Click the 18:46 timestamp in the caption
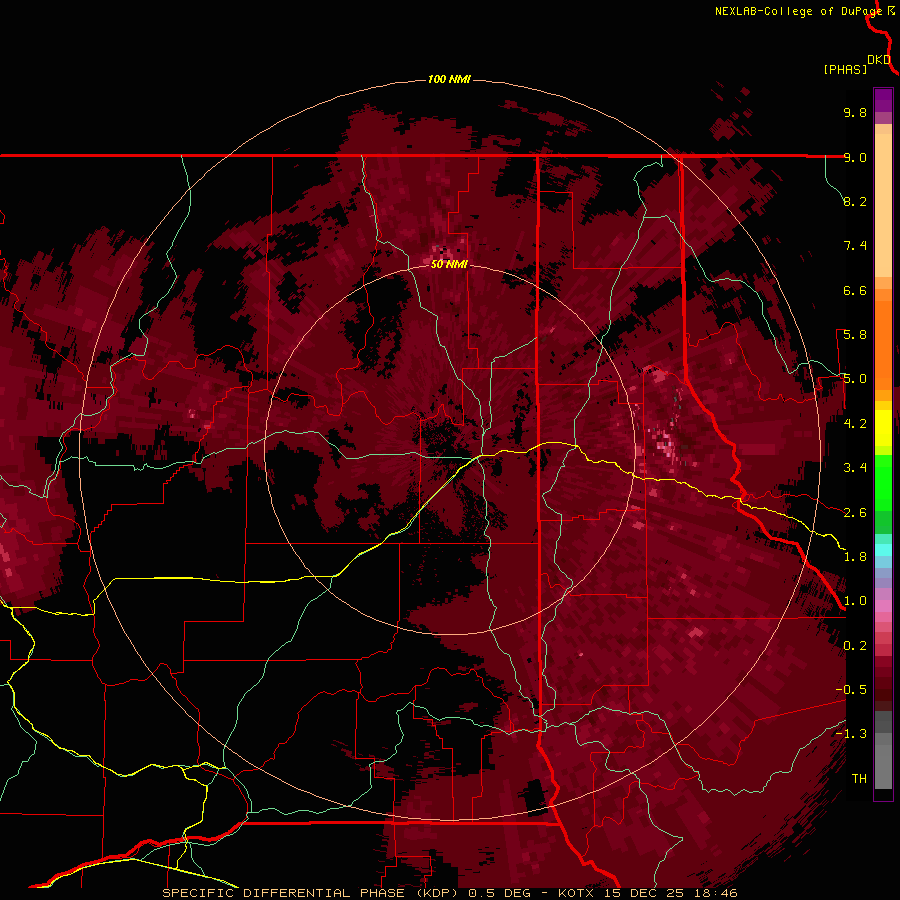Screen dimensions: 900x900 [x=718, y=893]
